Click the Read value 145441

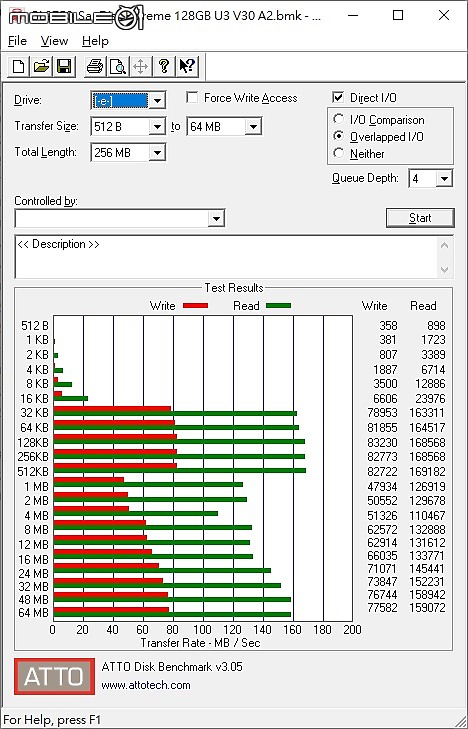click(427, 569)
